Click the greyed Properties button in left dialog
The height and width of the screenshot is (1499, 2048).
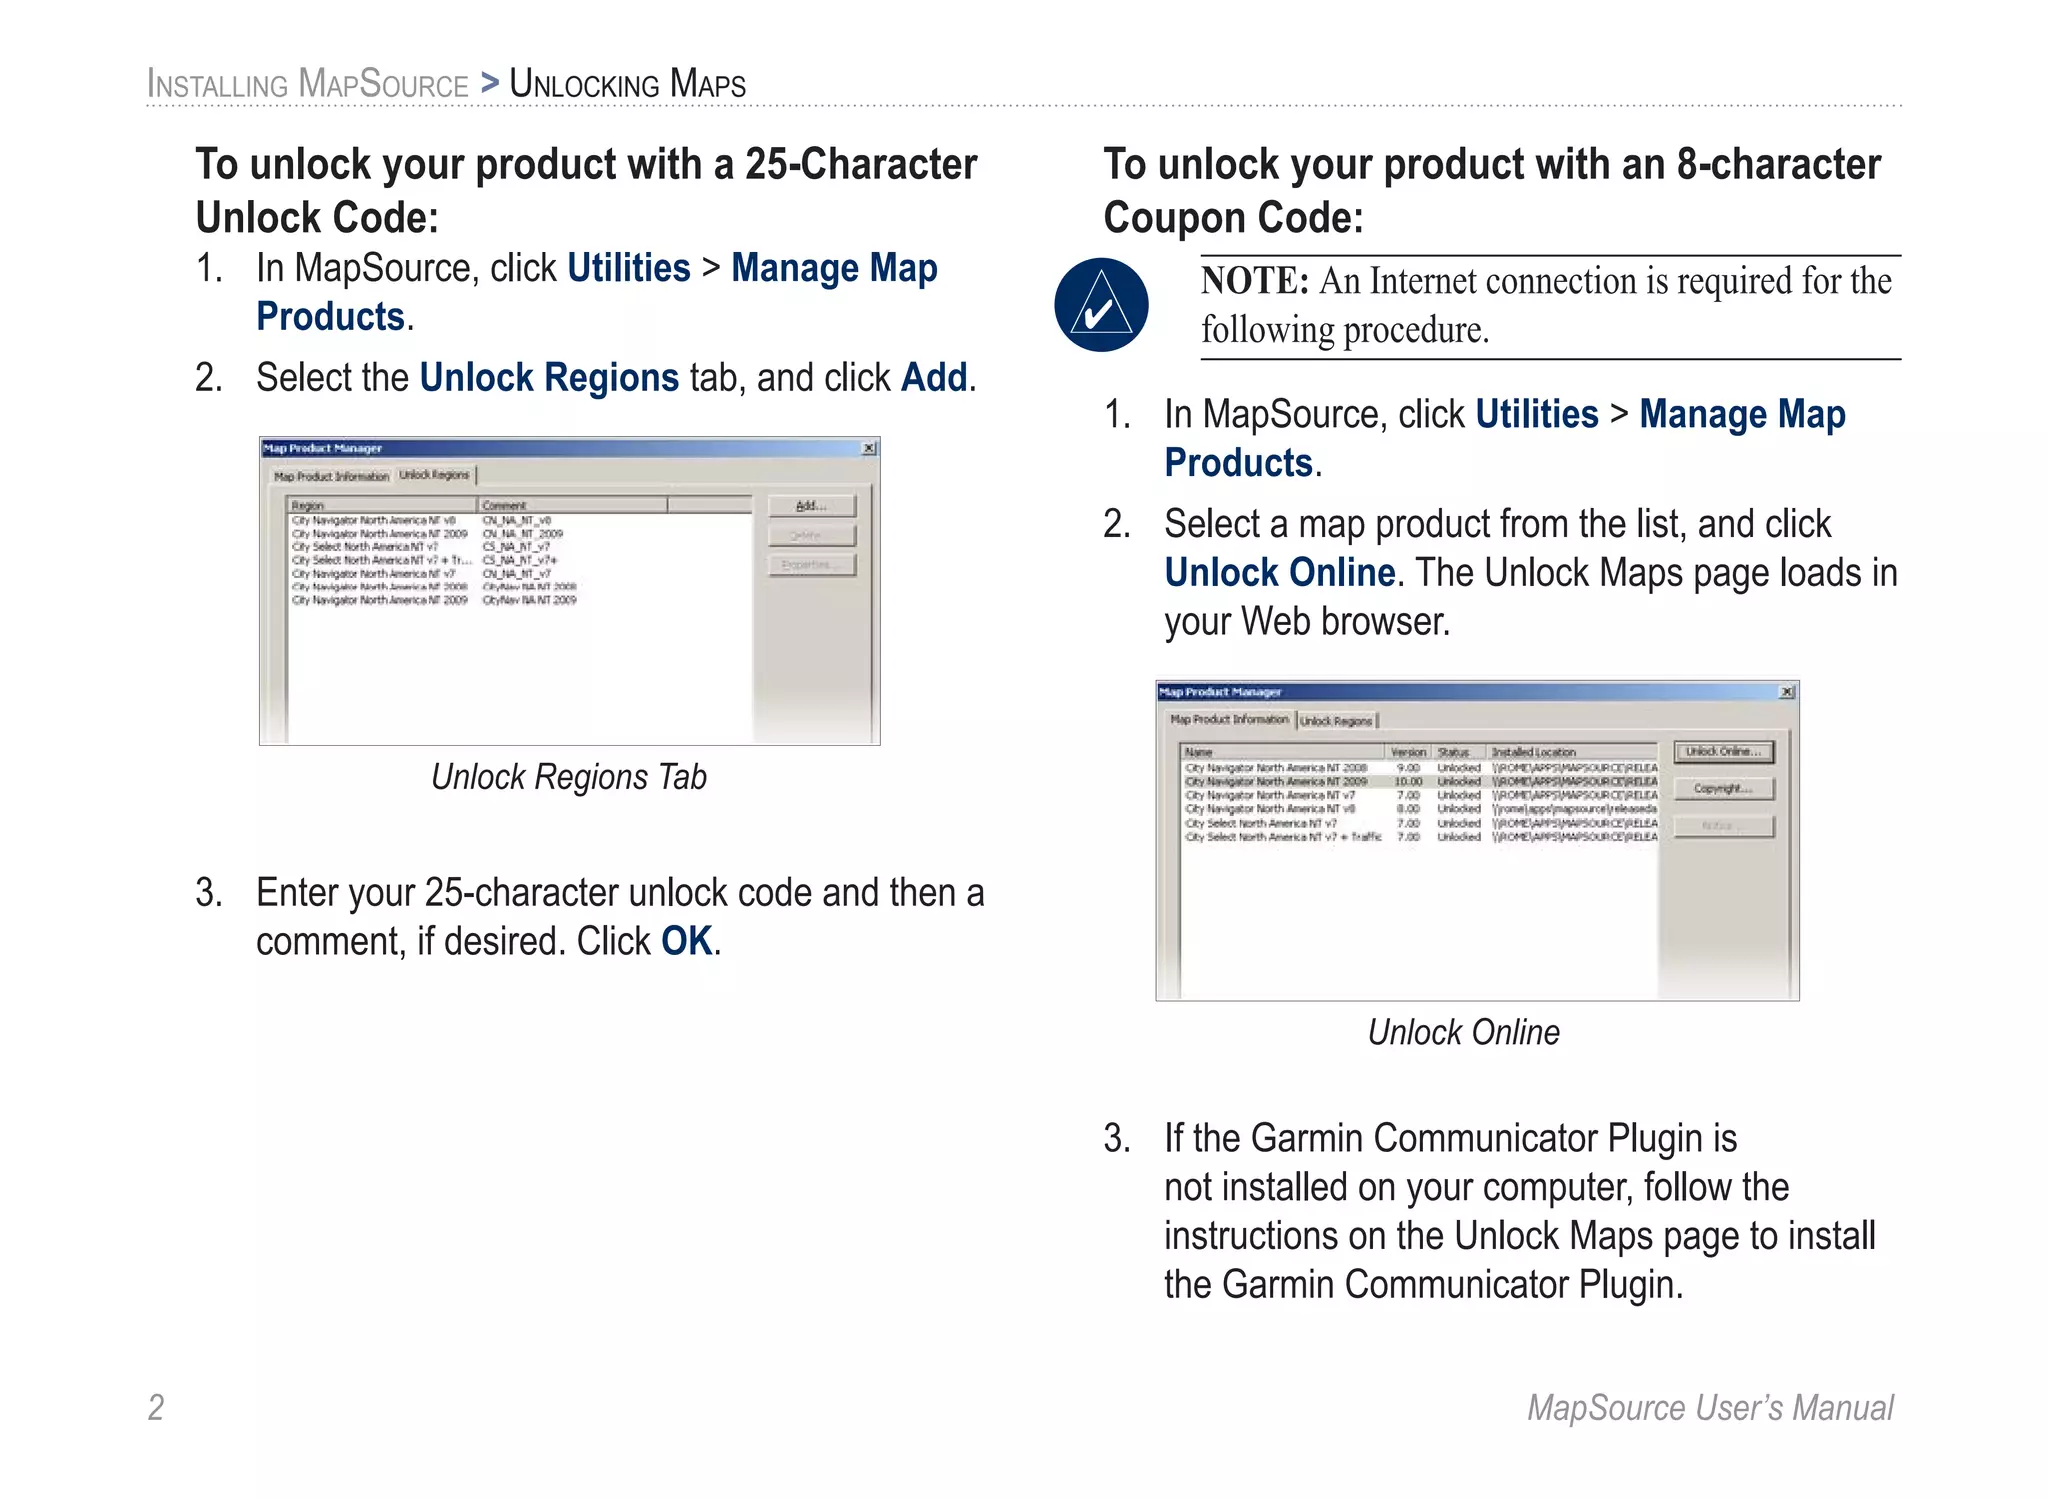(811, 565)
